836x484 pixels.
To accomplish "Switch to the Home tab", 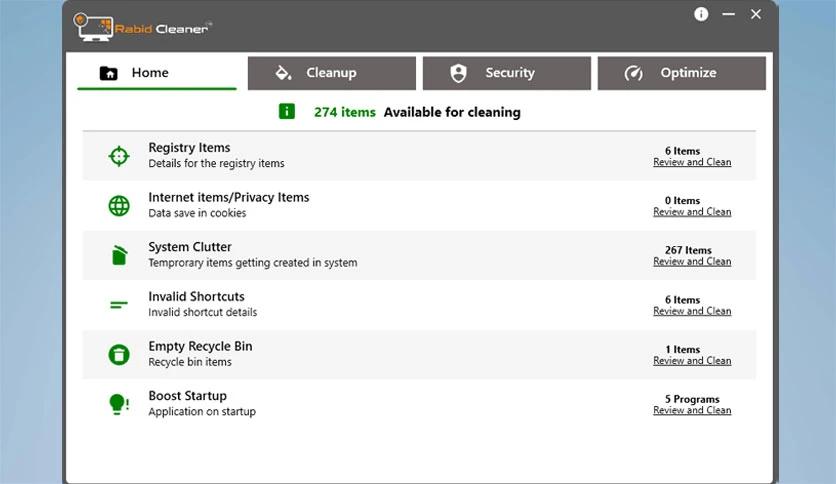I will coord(157,73).
